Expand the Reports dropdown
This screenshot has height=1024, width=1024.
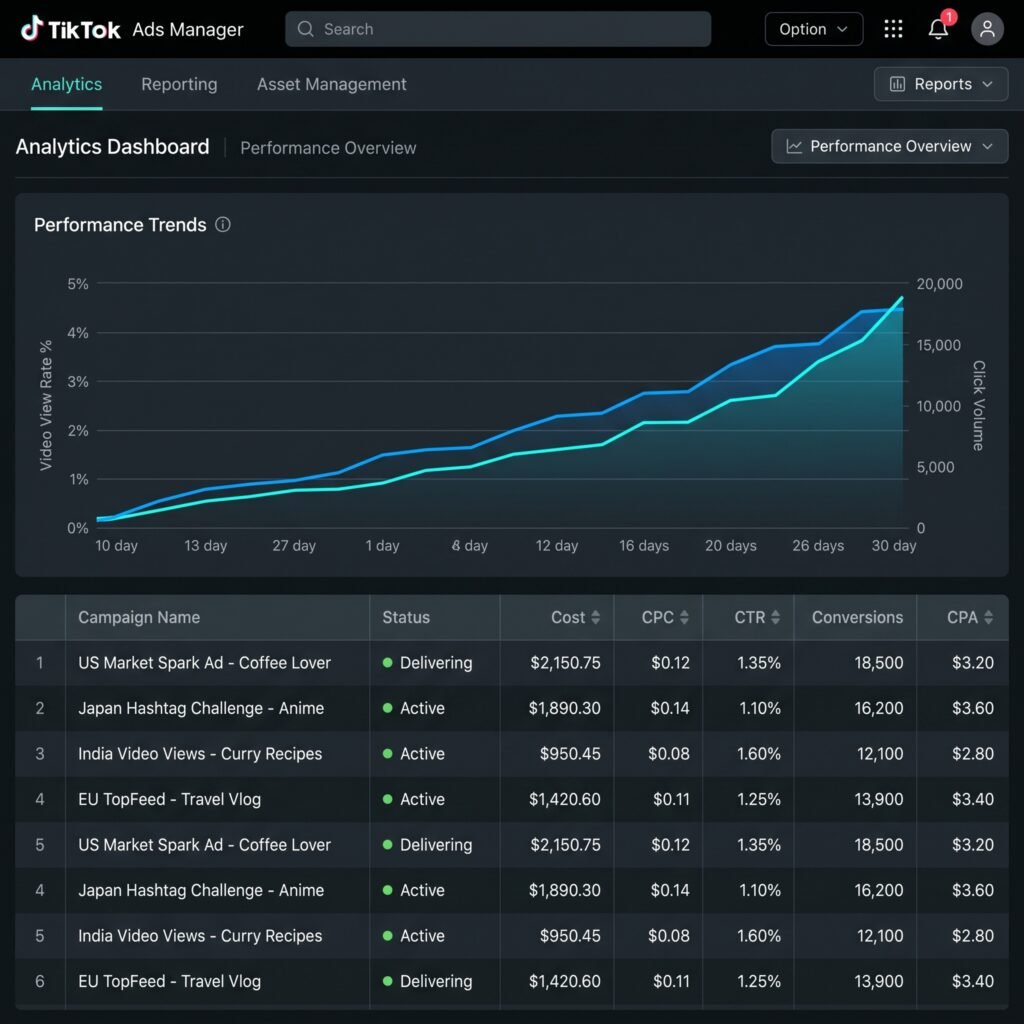(x=940, y=84)
